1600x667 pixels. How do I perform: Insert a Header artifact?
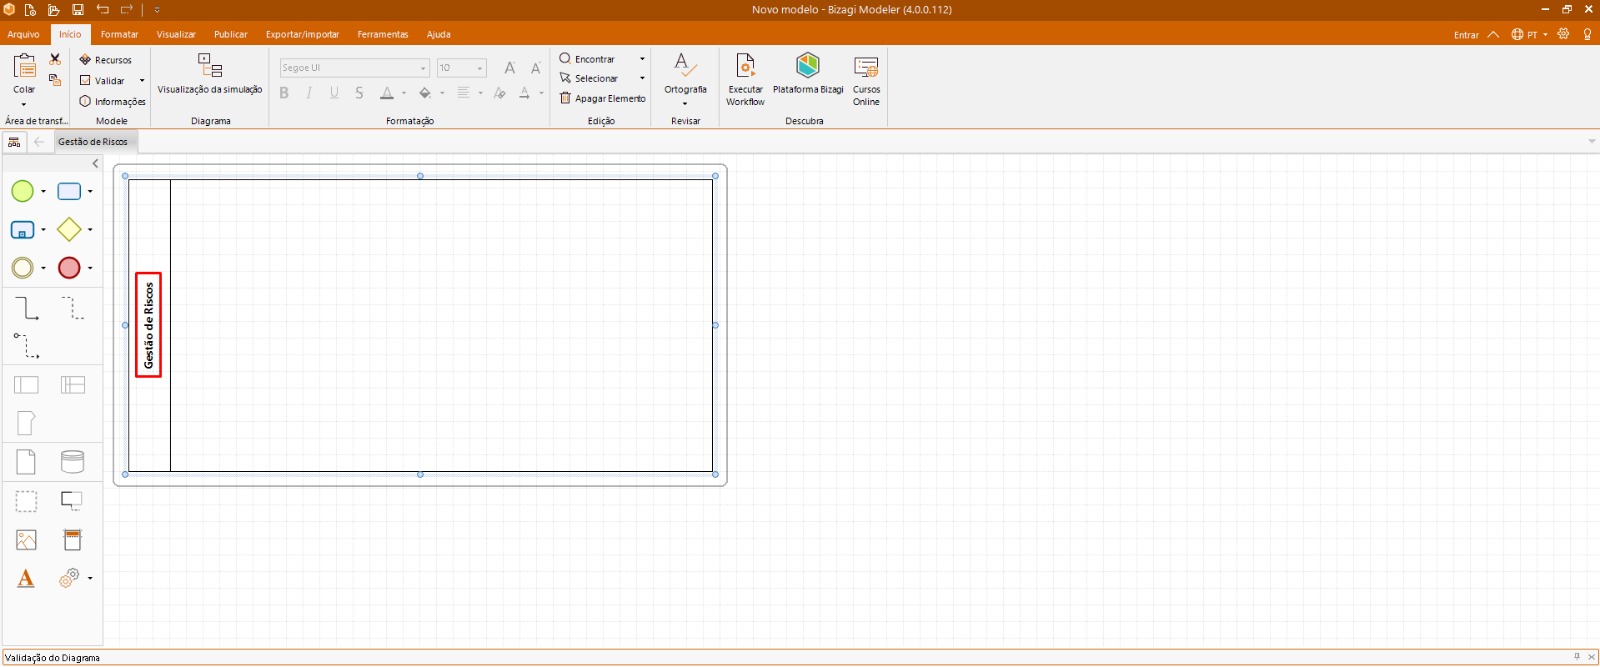73,540
